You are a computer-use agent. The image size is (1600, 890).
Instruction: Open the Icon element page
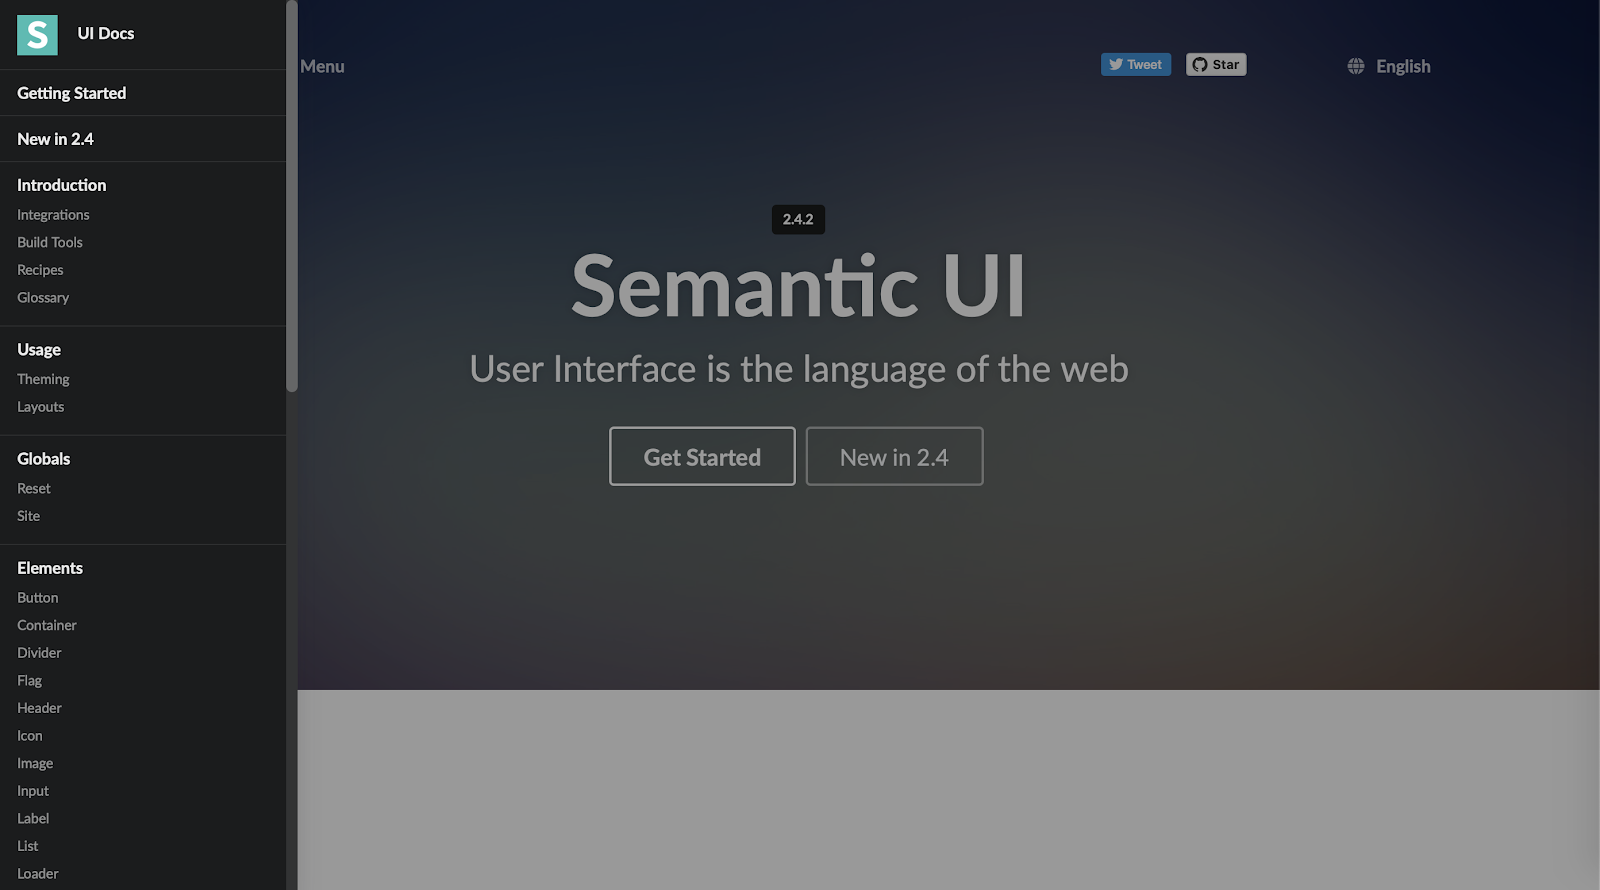coord(30,736)
